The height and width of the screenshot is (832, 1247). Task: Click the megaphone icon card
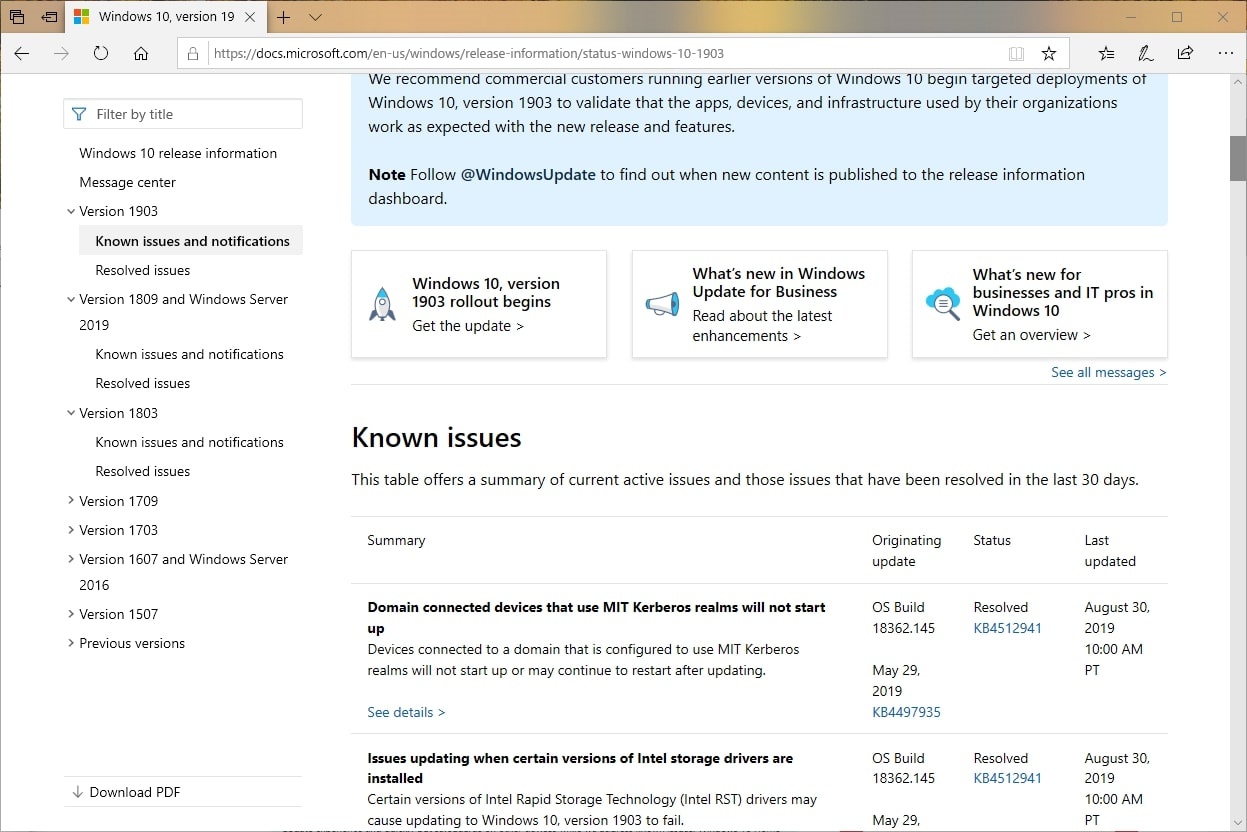tap(662, 304)
